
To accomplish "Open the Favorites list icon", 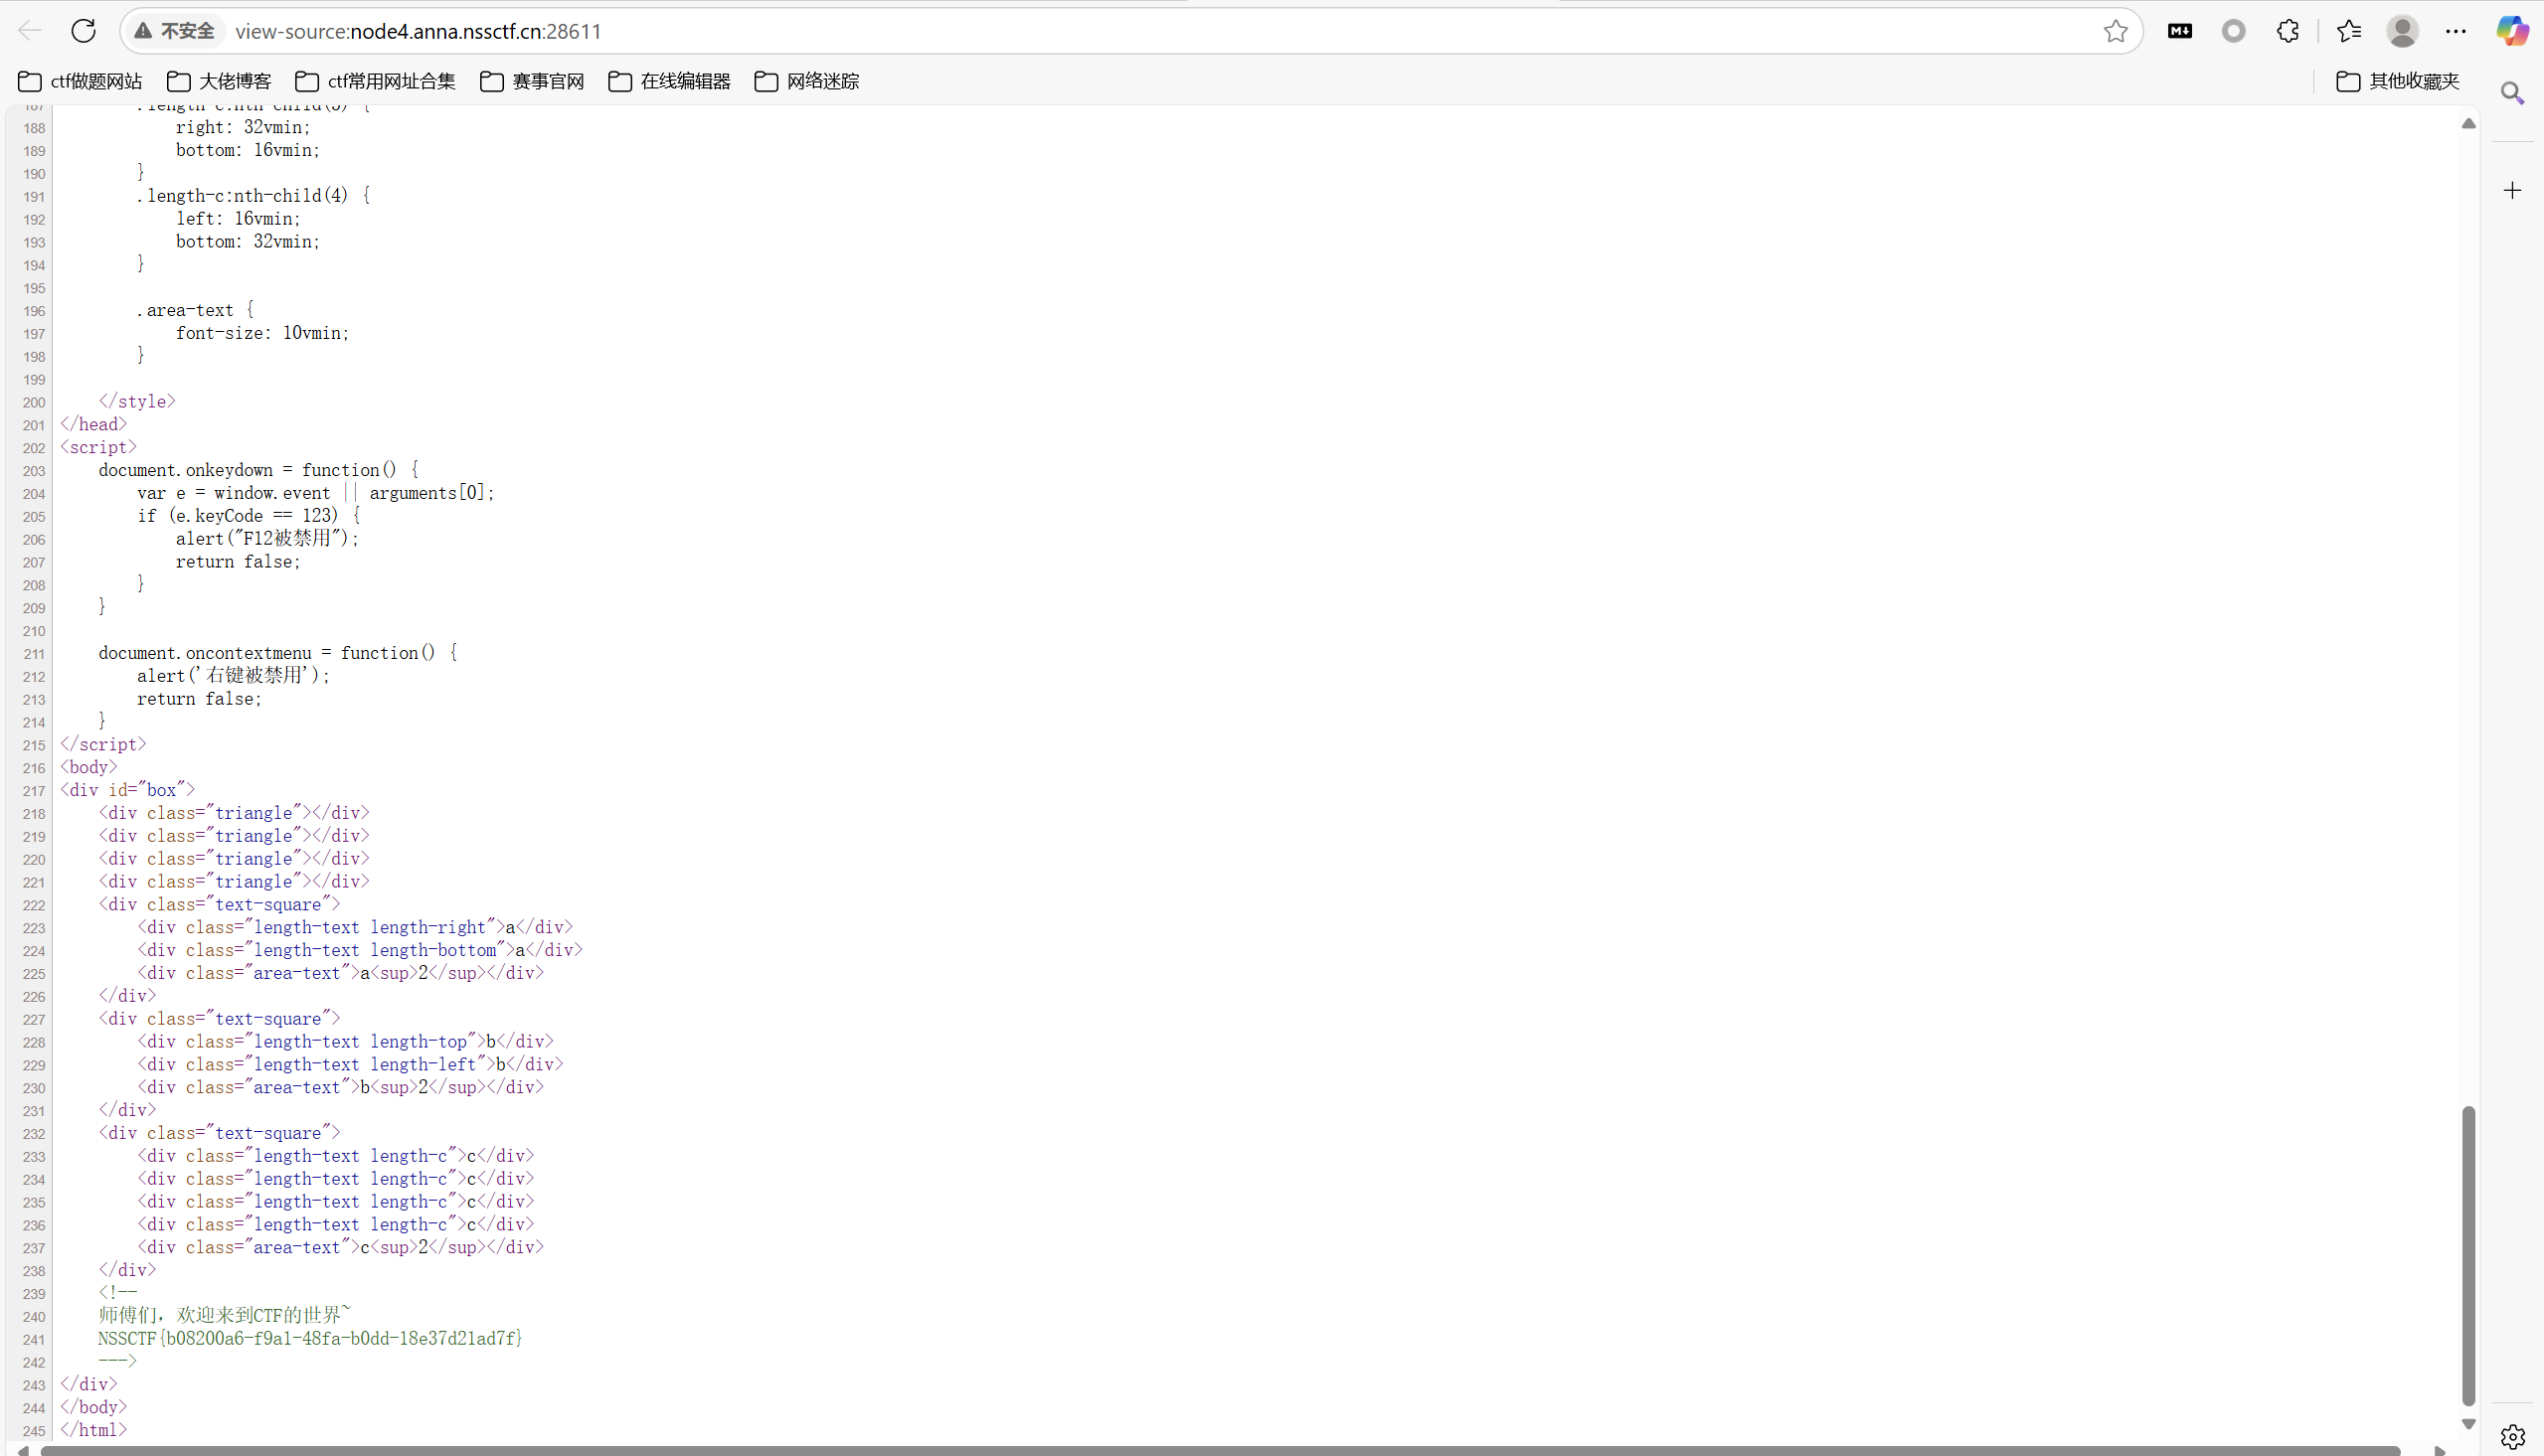I will point(2349,31).
